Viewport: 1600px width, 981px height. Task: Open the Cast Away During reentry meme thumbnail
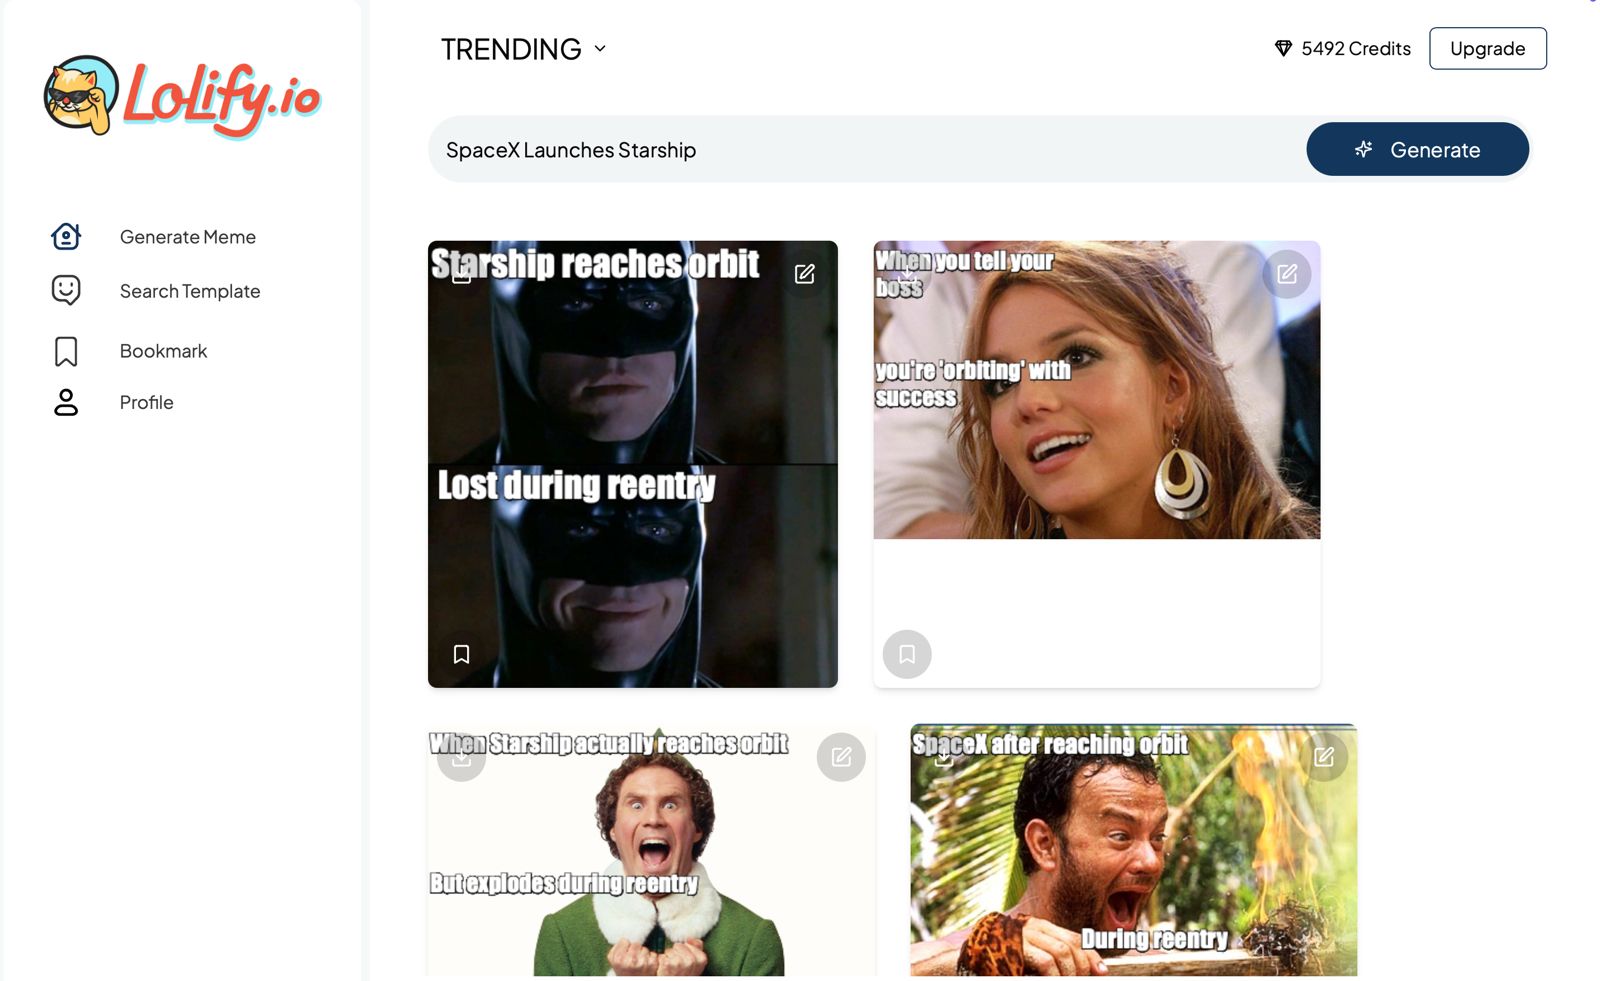[1133, 851]
